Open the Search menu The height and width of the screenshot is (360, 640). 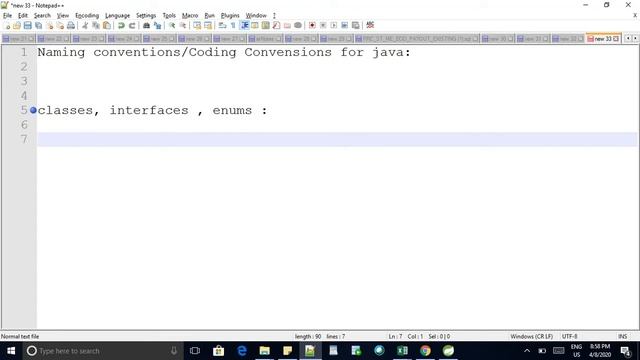(x=42, y=16)
